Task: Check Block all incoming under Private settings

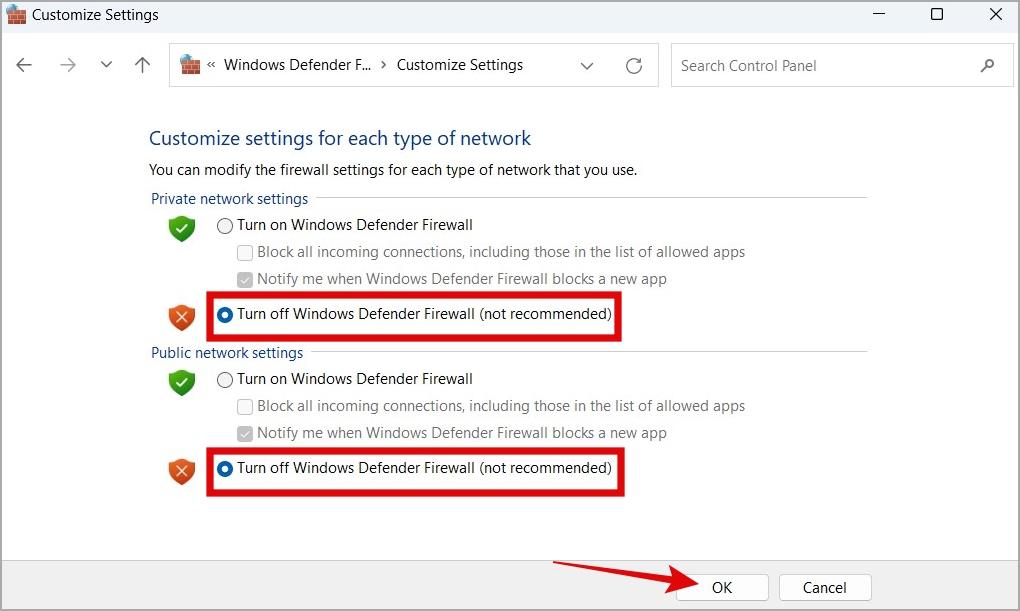Action: pyautogui.click(x=245, y=252)
